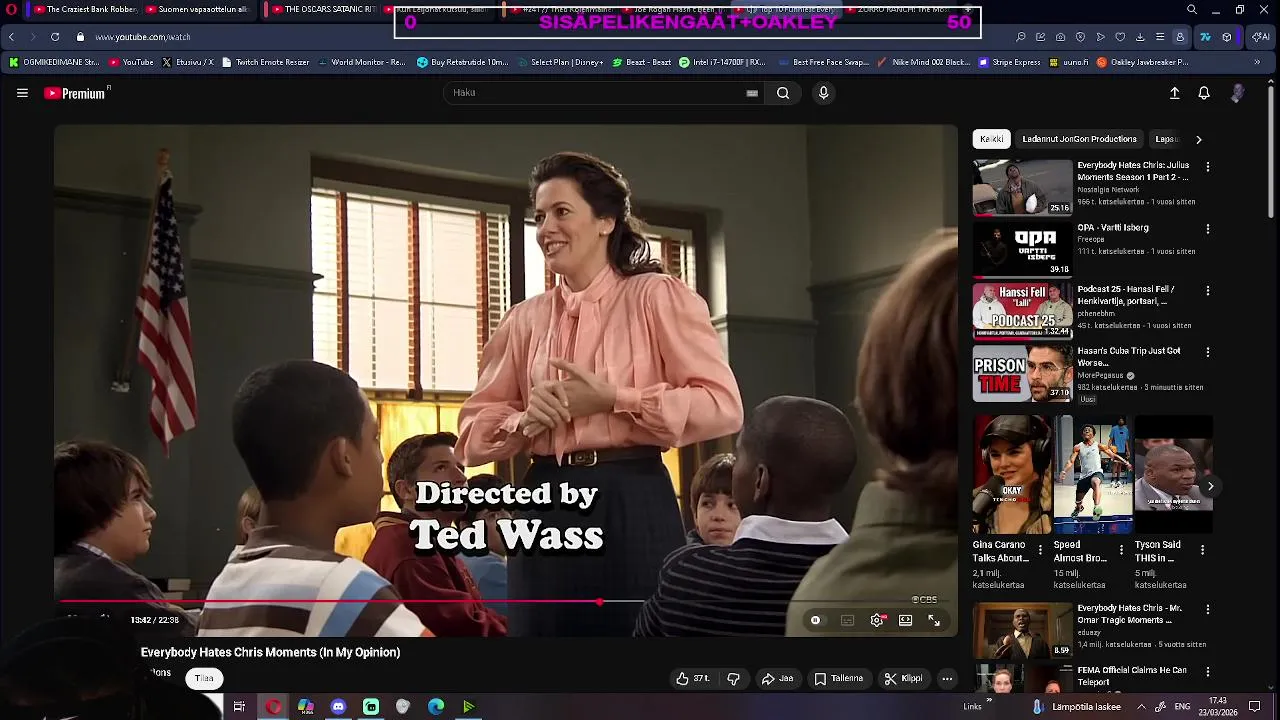
Task: Open Oakley Jawbreaker bookmark
Action: pyautogui.click(x=1143, y=62)
